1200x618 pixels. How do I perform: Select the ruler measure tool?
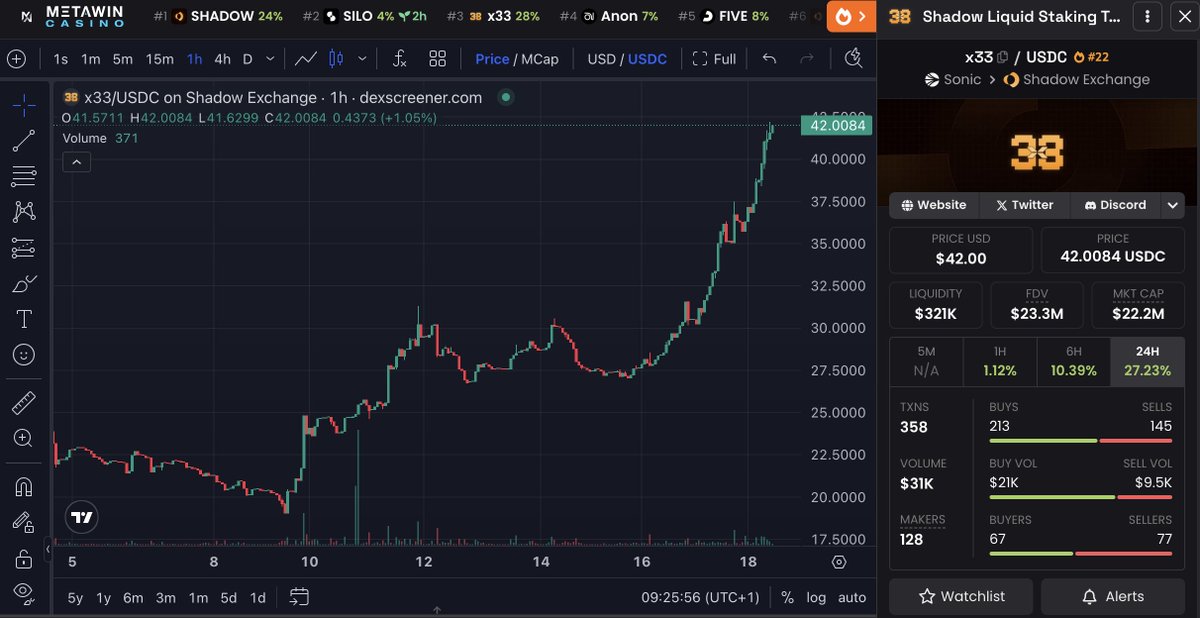[x=24, y=402]
